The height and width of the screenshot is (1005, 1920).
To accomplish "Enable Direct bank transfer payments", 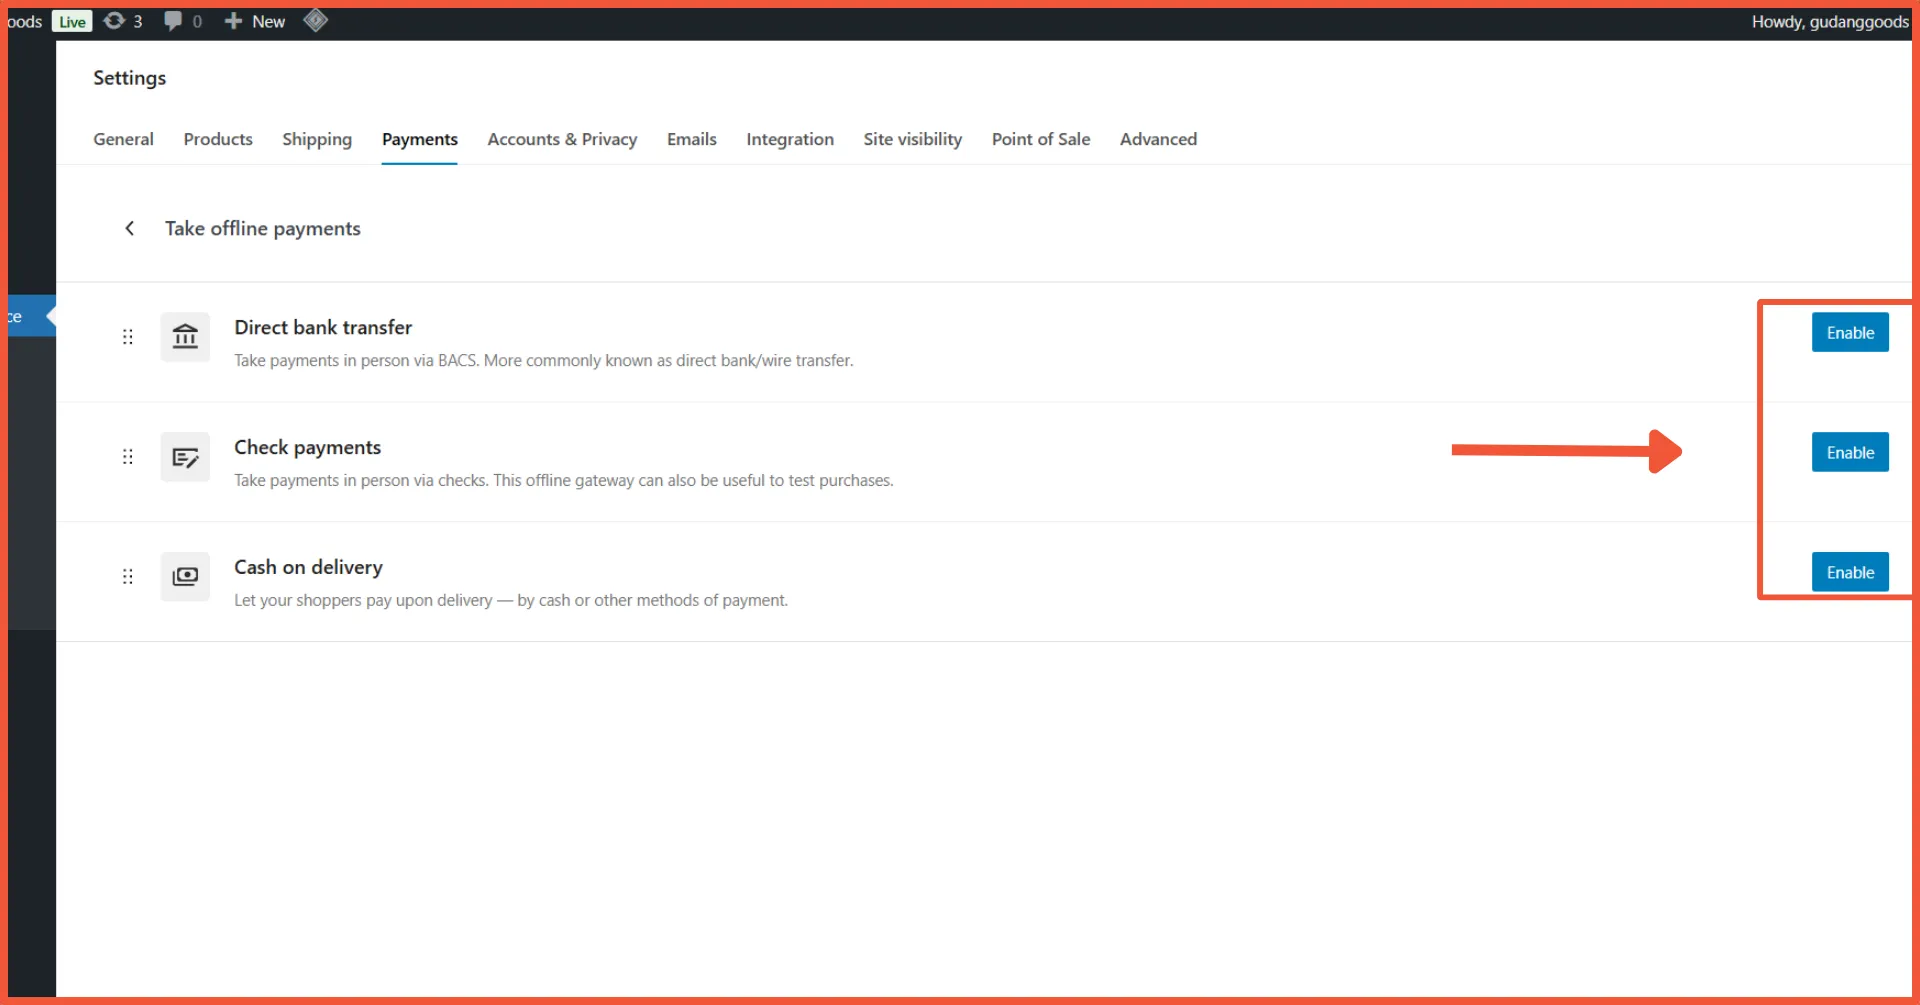I will [x=1849, y=332].
